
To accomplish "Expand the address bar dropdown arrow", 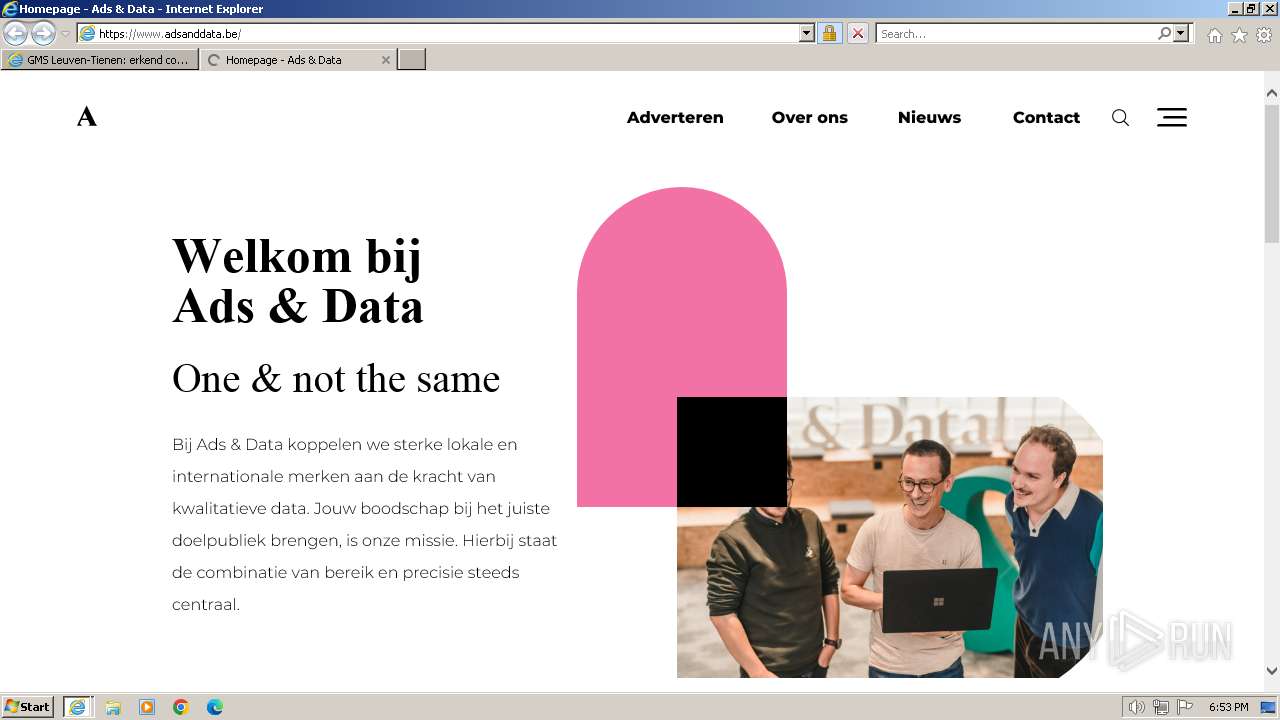I will pos(807,33).
